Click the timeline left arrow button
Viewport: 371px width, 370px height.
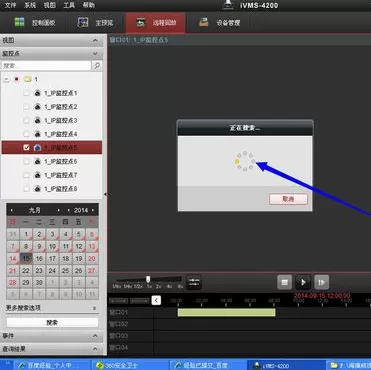(x=156, y=300)
